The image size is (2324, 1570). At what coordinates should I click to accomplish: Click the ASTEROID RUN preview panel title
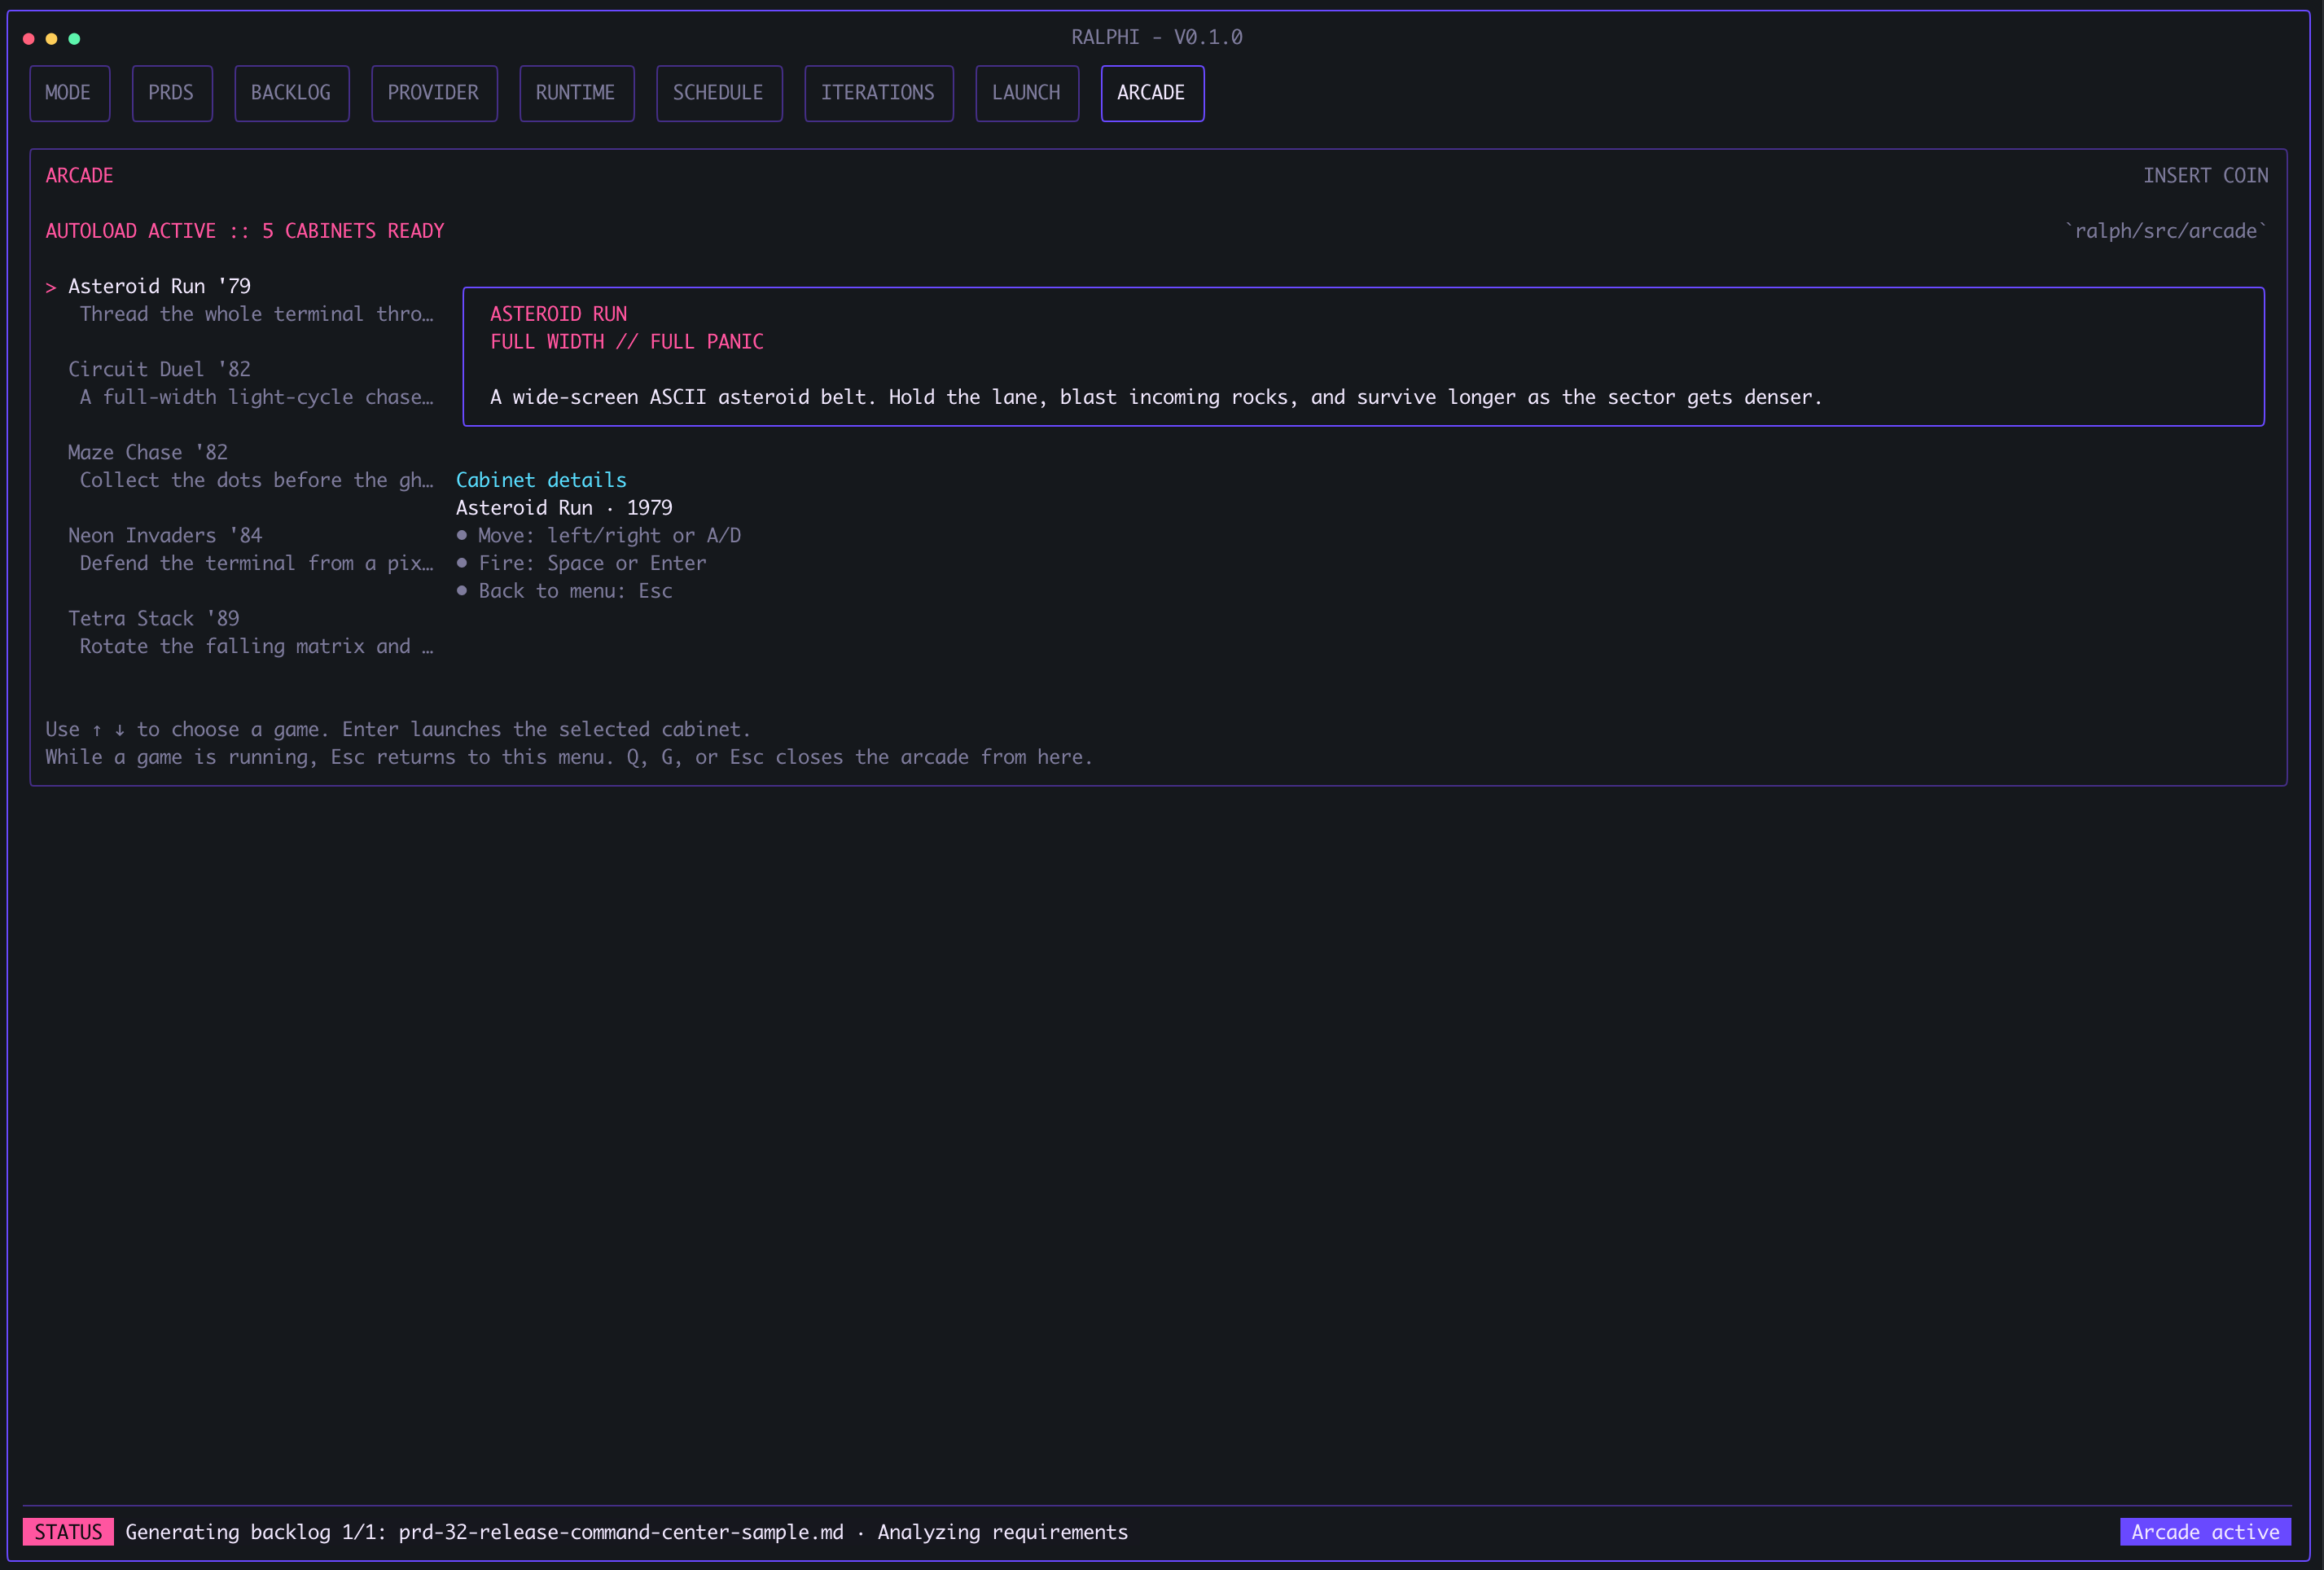click(x=558, y=314)
